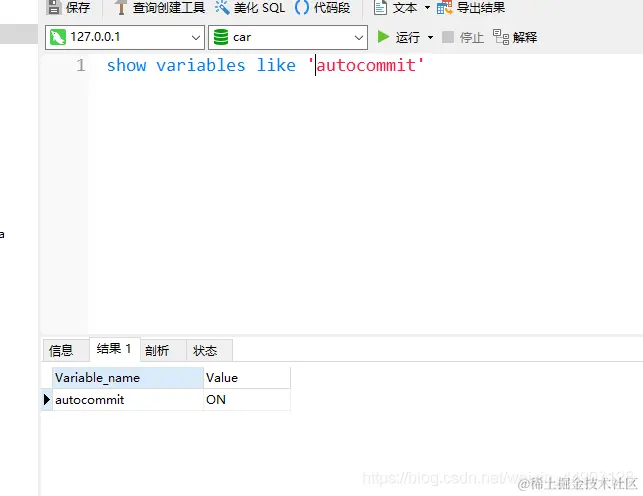Select the autocommit result cell
This screenshot has height=496, width=643.
(x=128, y=400)
